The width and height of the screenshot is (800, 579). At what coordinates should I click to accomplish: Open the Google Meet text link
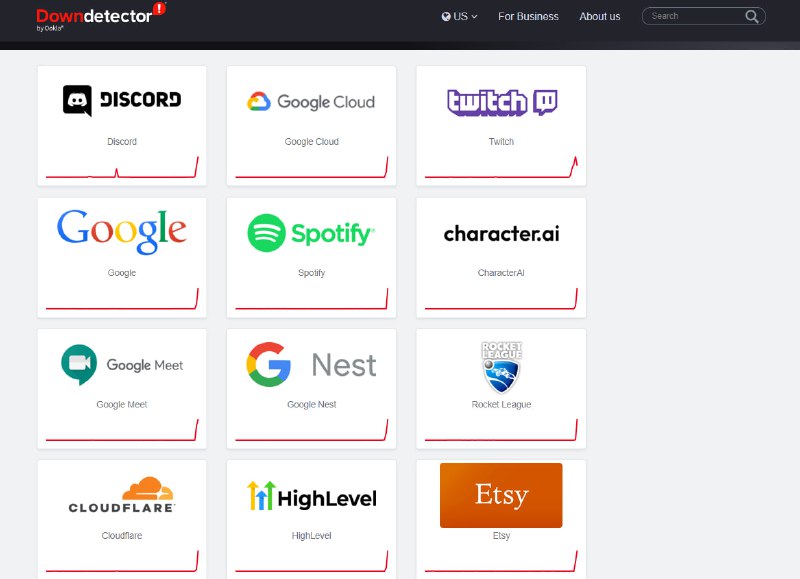(x=122, y=405)
